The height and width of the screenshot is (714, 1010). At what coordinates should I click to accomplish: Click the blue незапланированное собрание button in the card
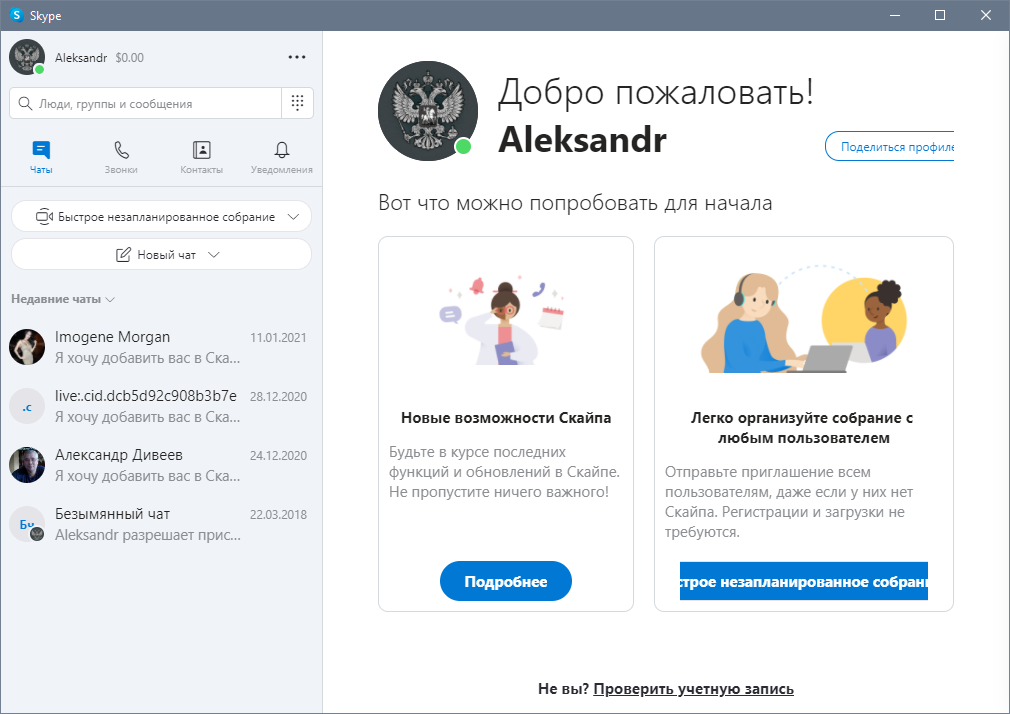[804, 581]
